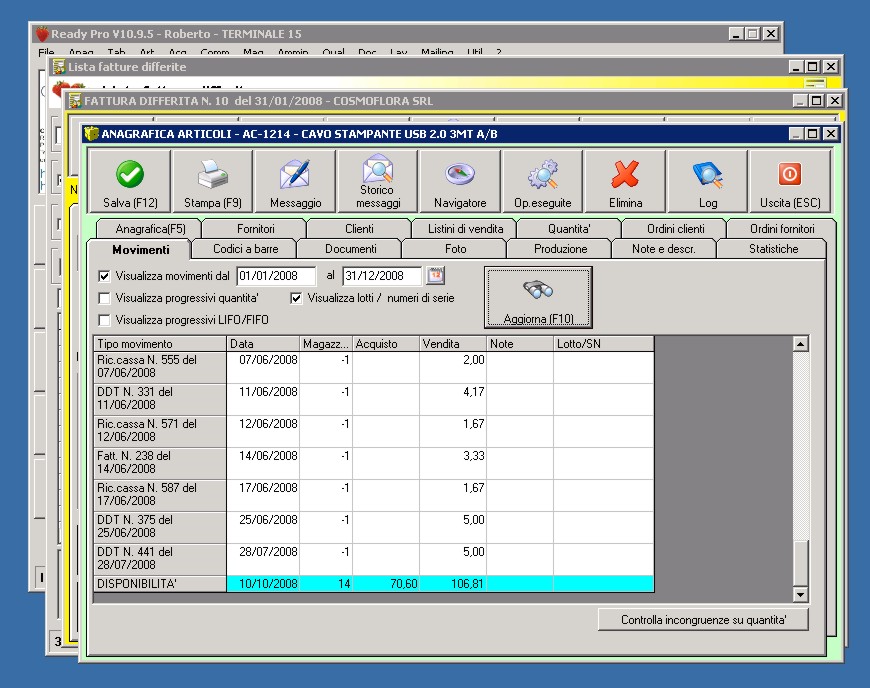
Task: Uncheck Visualizza movimenti dal checkbox
Action: [105, 276]
